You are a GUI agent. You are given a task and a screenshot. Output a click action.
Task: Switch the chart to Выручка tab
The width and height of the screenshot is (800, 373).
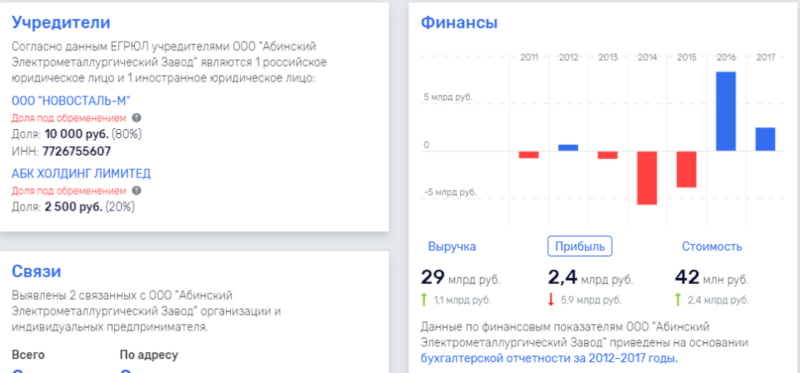[x=452, y=247]
